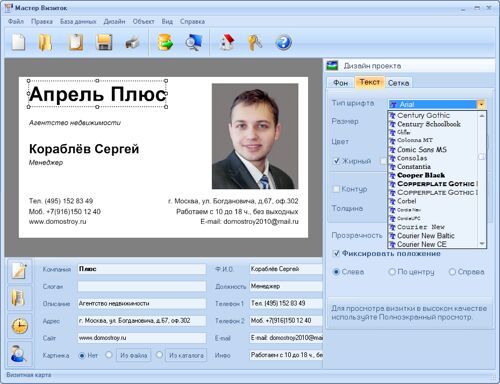
Task: Click the edit note icon in left sidebar
Action: 19,271
